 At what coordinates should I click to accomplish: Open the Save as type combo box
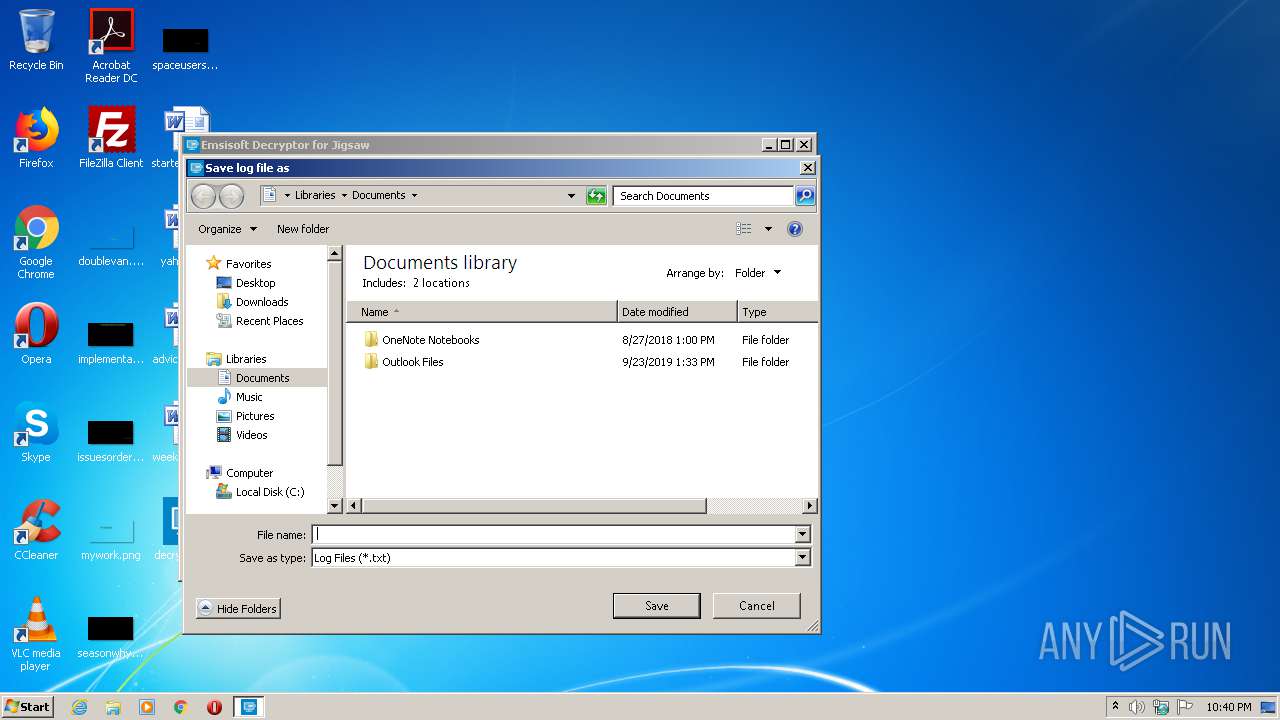pos(560,558)
